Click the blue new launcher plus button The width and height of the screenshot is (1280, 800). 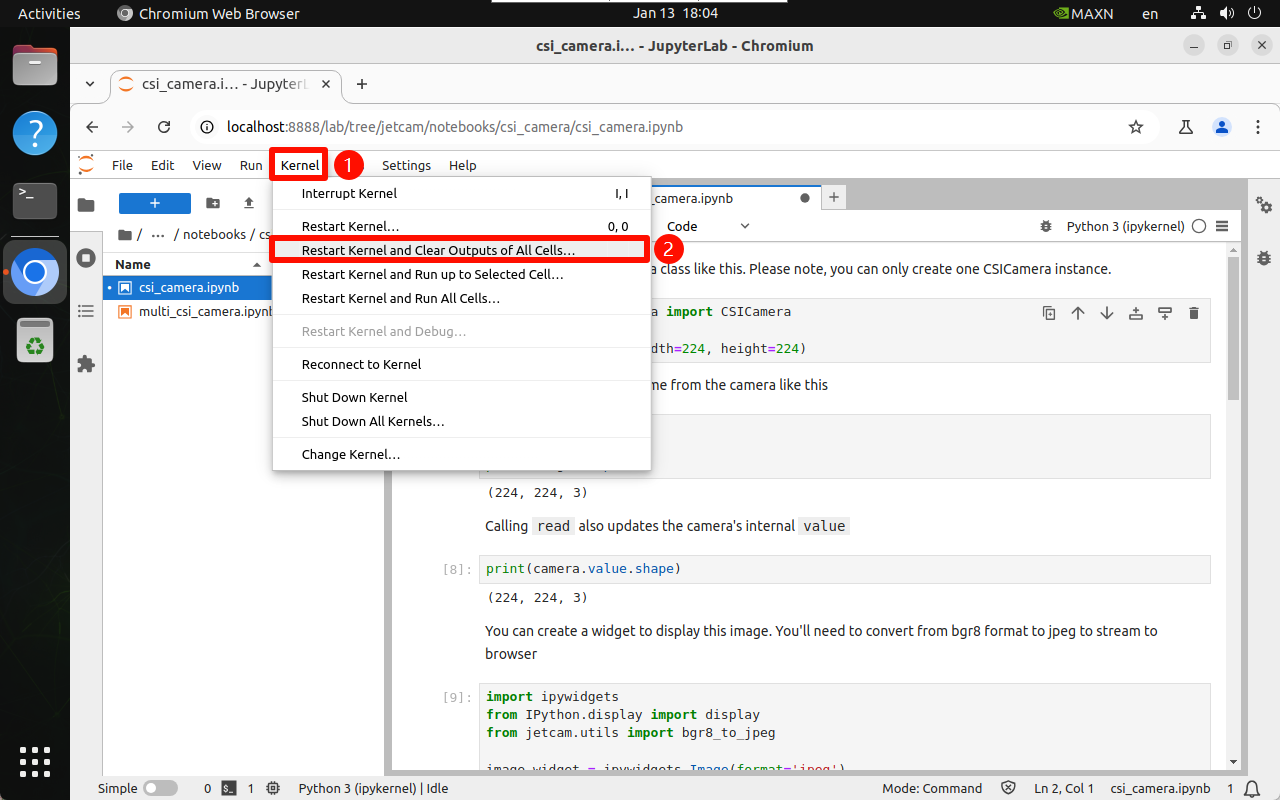coord(154,203)
